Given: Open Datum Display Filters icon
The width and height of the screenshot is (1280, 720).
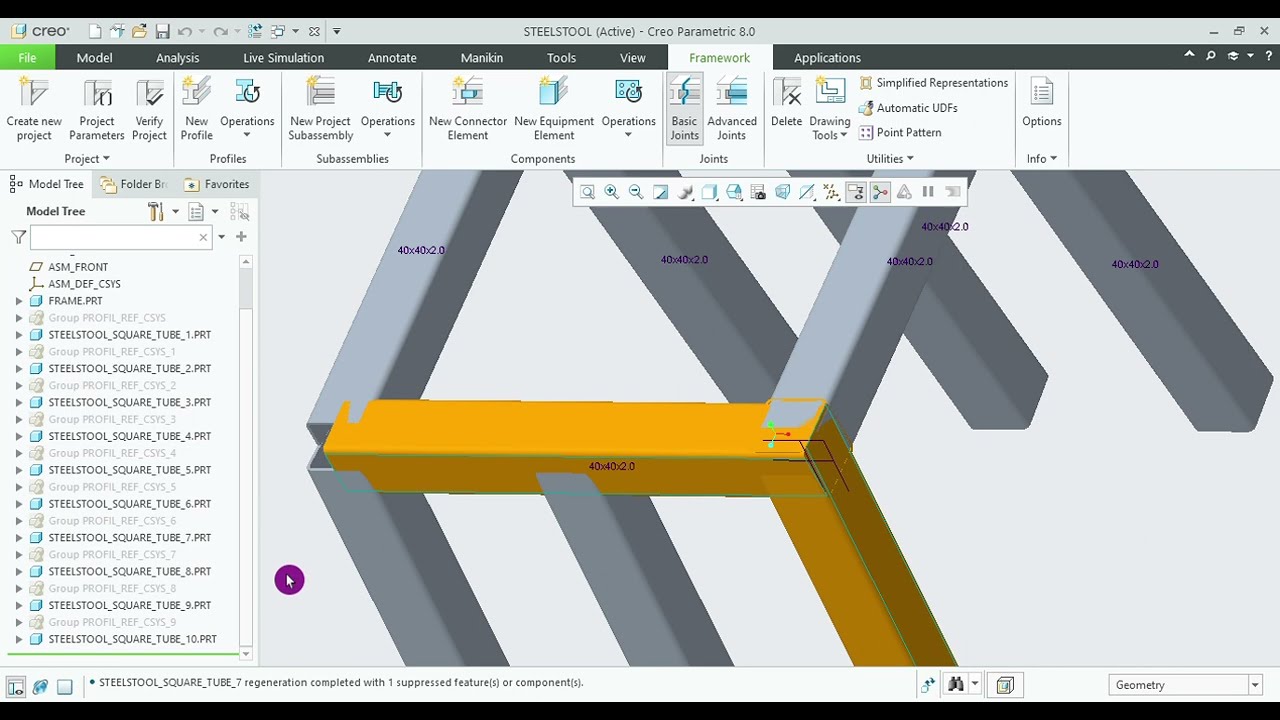Looking at the screenshot, I should pyautogui.click(x=831, y=192).
